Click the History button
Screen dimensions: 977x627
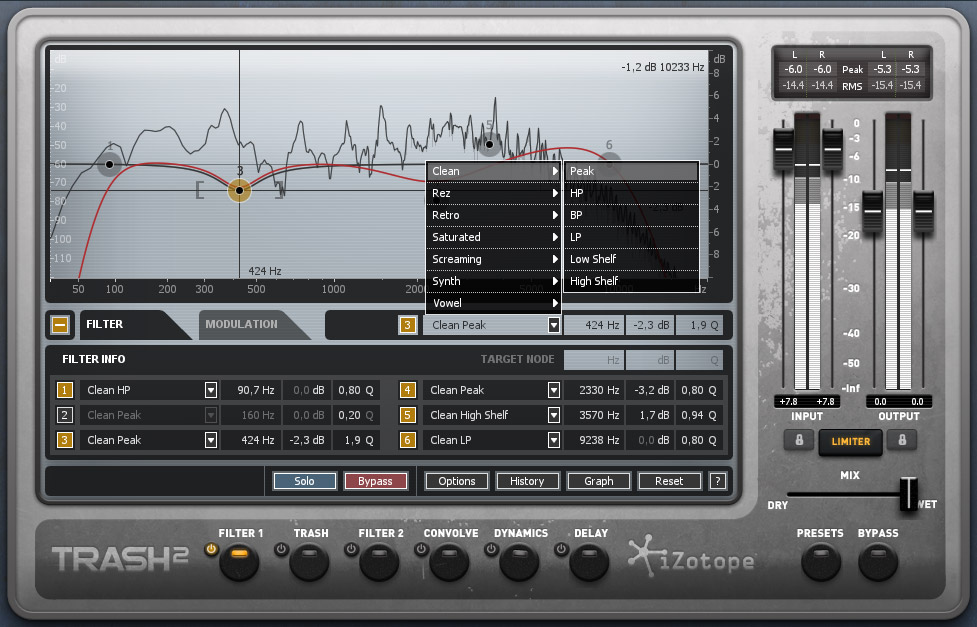pos(527,481)
